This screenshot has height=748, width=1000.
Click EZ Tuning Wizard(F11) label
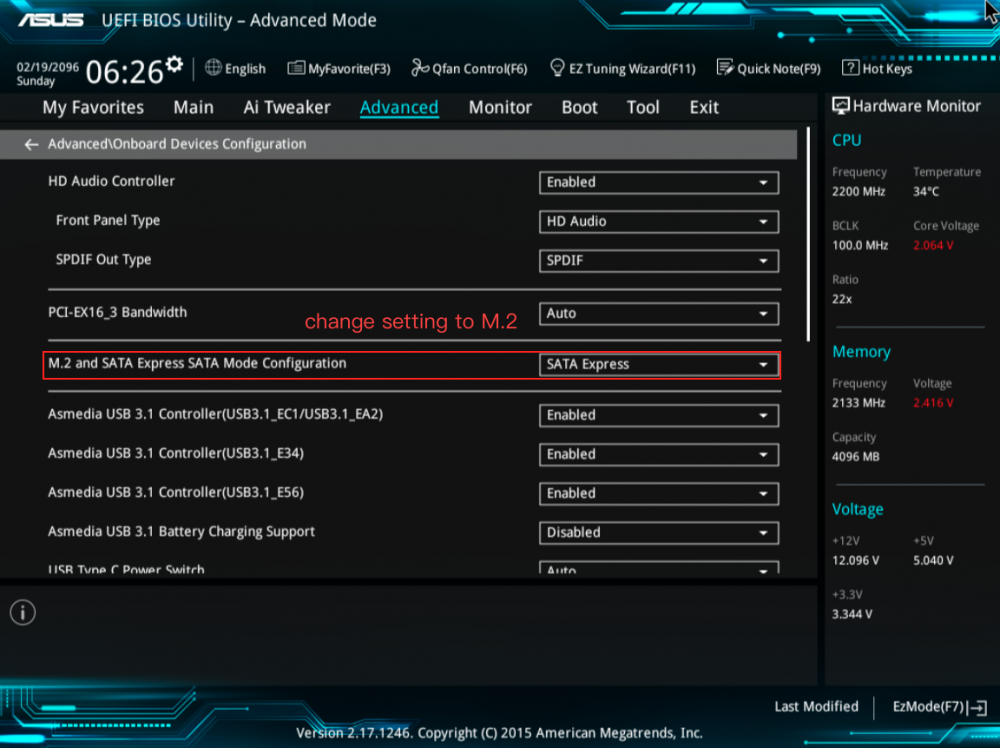(x=632, y=69)
